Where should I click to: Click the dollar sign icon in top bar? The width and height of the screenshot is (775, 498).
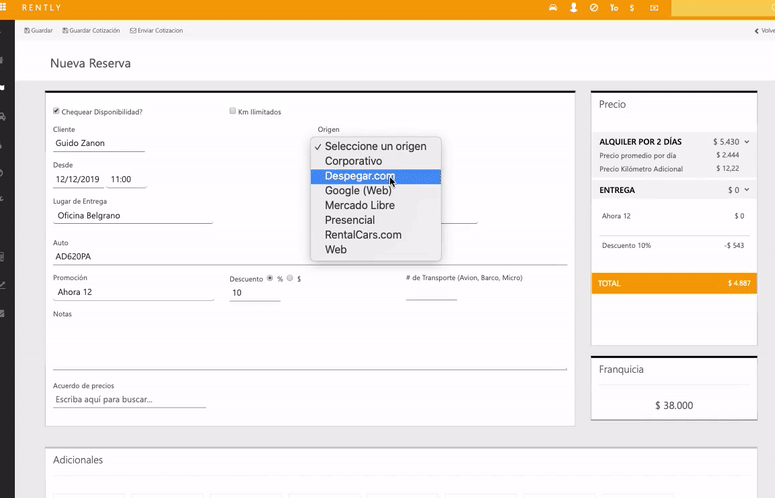[632, 8]
